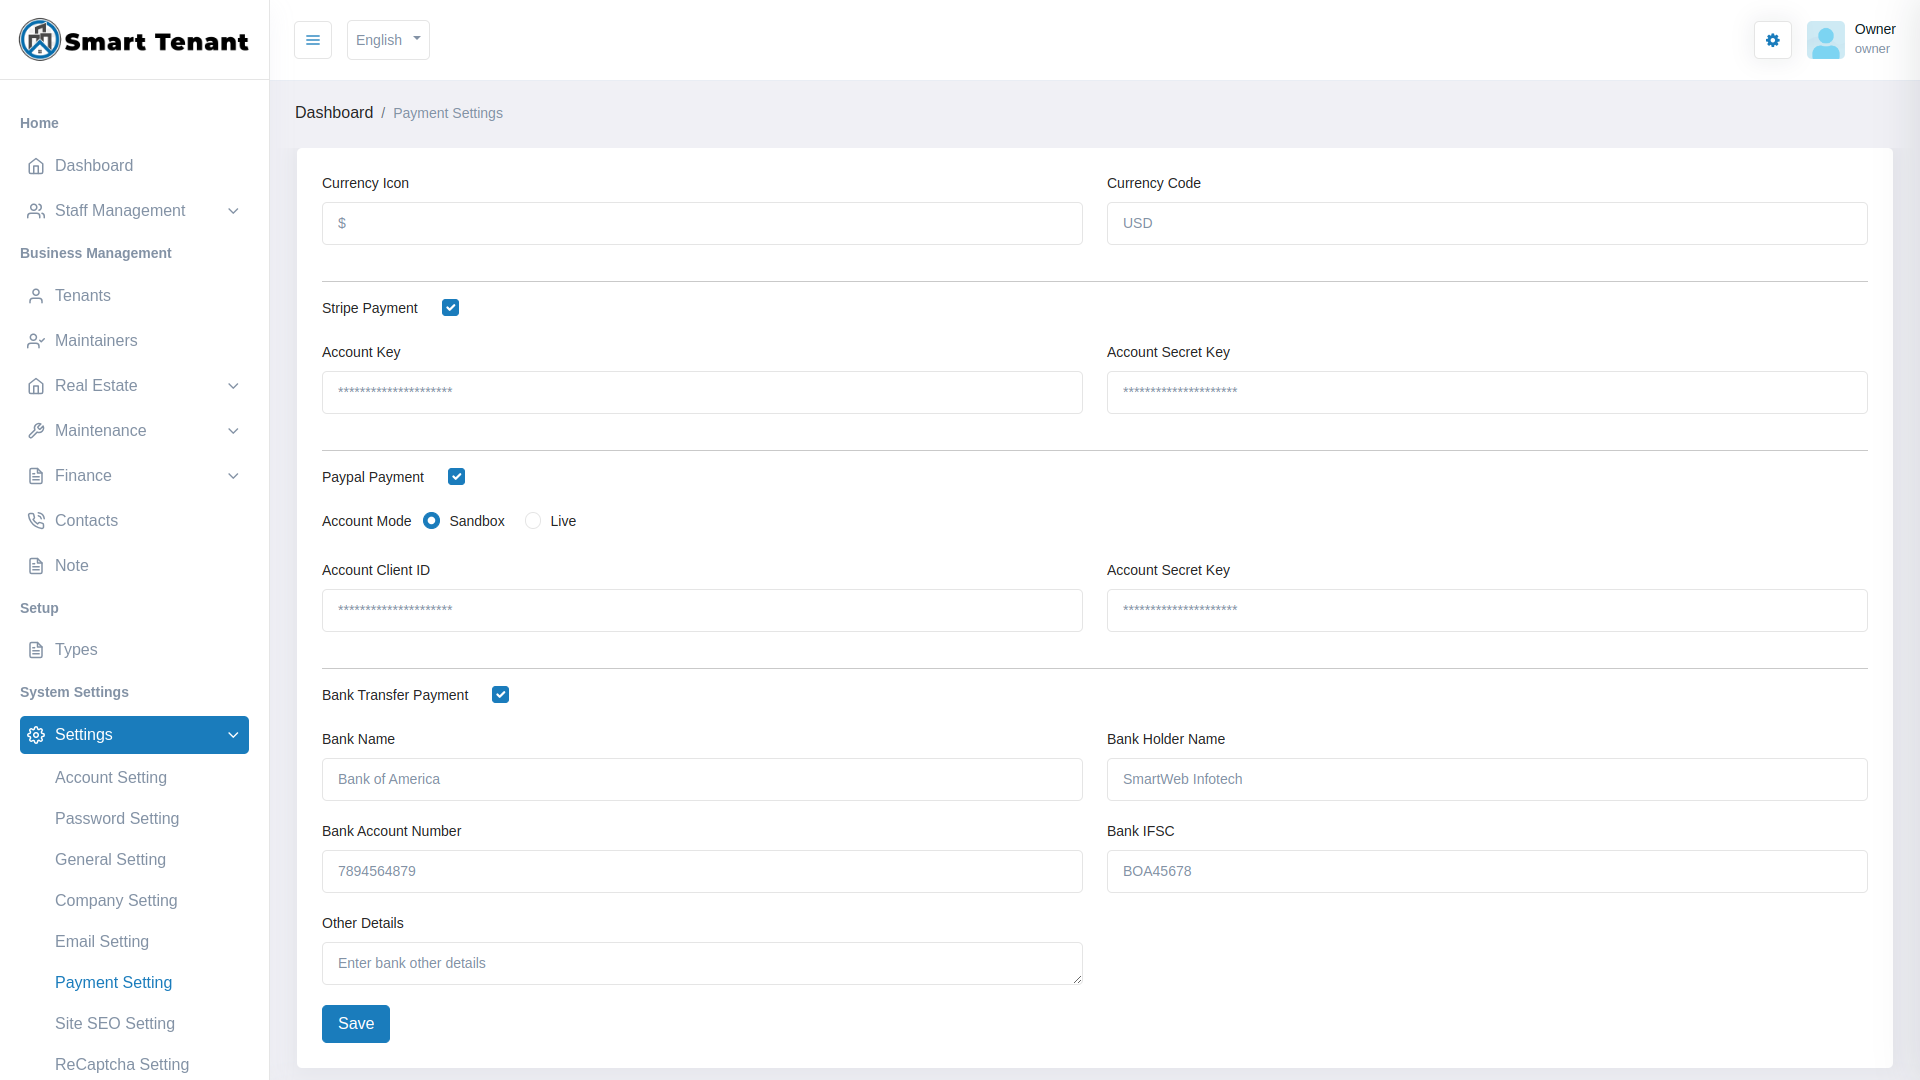
Task: Go to Site SEO Setting
Action: [115, 1024]
